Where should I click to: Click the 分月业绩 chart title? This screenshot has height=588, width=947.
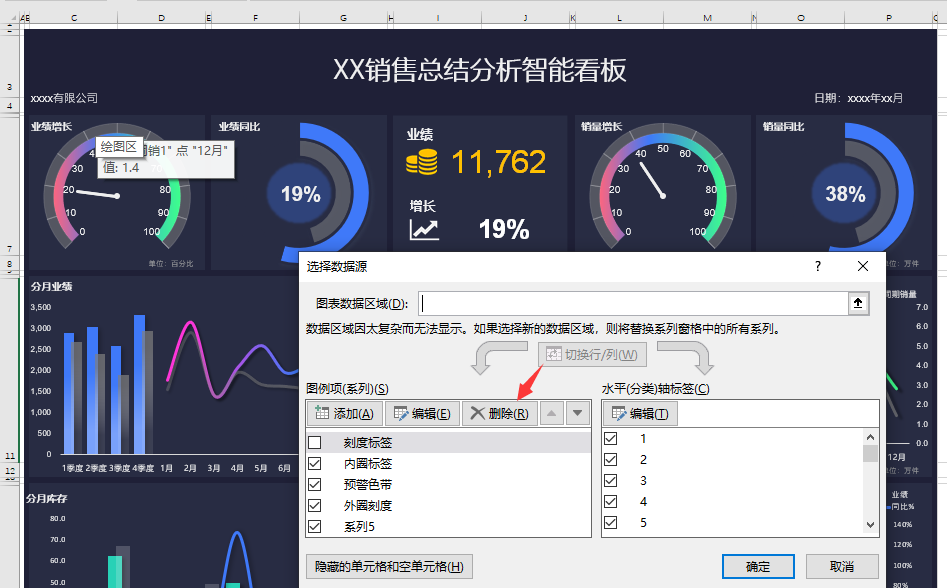[x=52, y=287]
